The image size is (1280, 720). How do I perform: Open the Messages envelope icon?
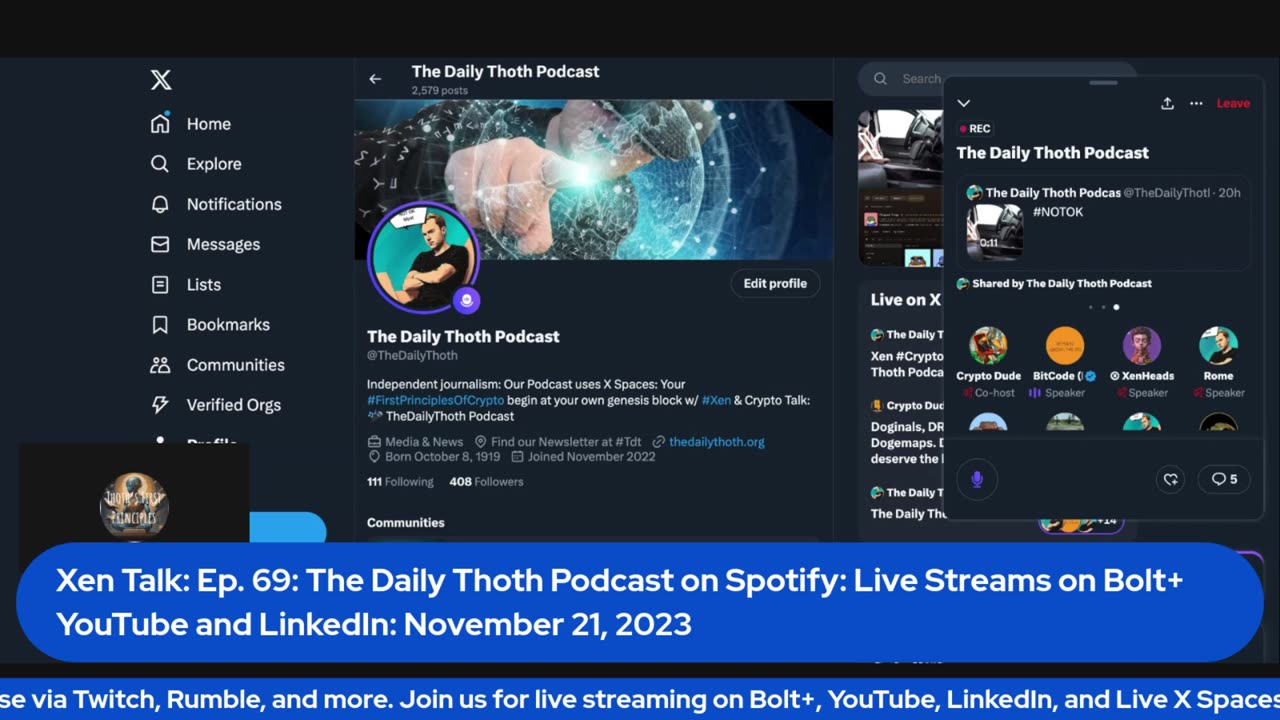click(x=160, y=244)
